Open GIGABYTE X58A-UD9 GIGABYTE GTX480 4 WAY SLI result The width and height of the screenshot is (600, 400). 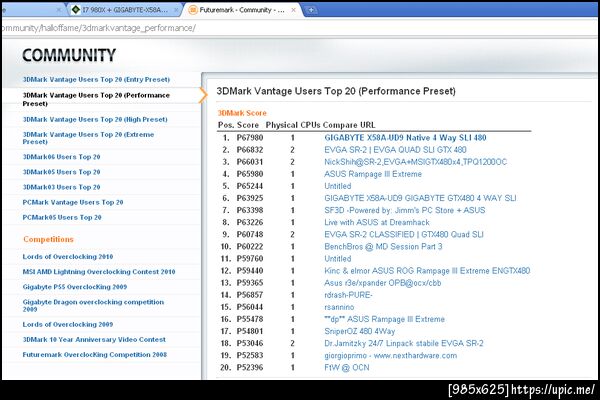point(420,198)
